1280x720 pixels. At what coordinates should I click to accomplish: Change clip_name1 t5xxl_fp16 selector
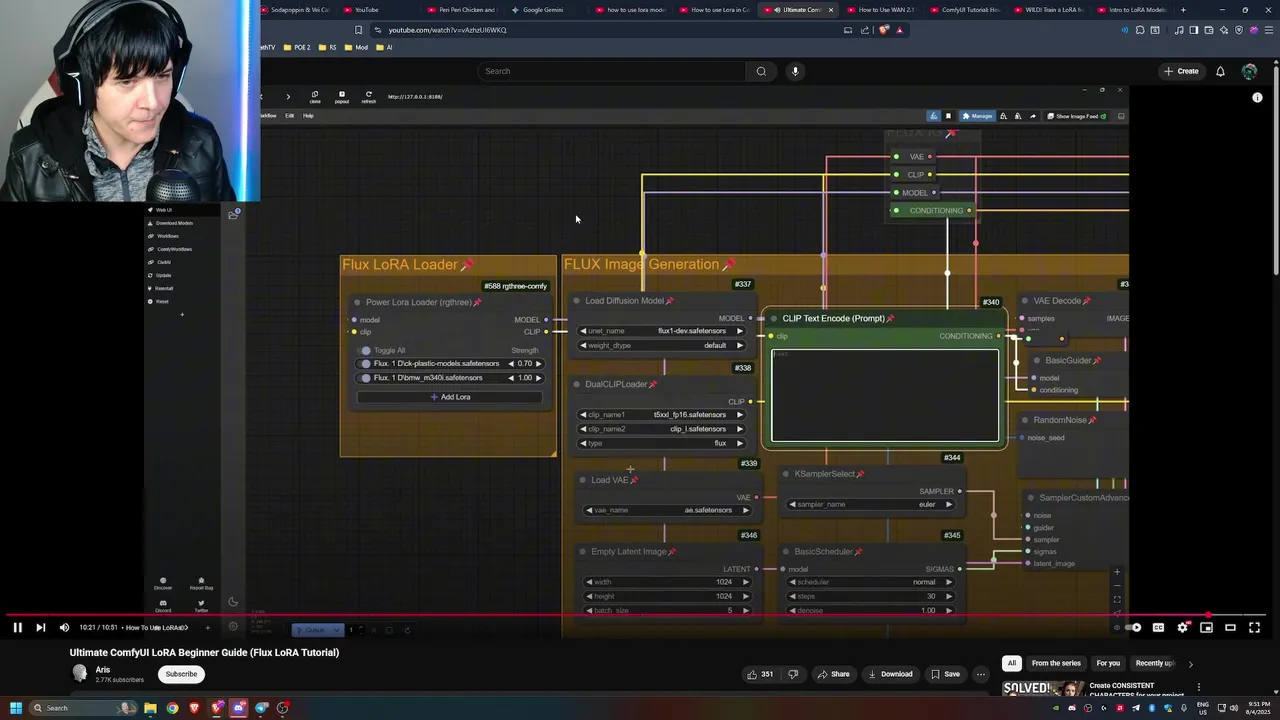(x=661, y=415)
